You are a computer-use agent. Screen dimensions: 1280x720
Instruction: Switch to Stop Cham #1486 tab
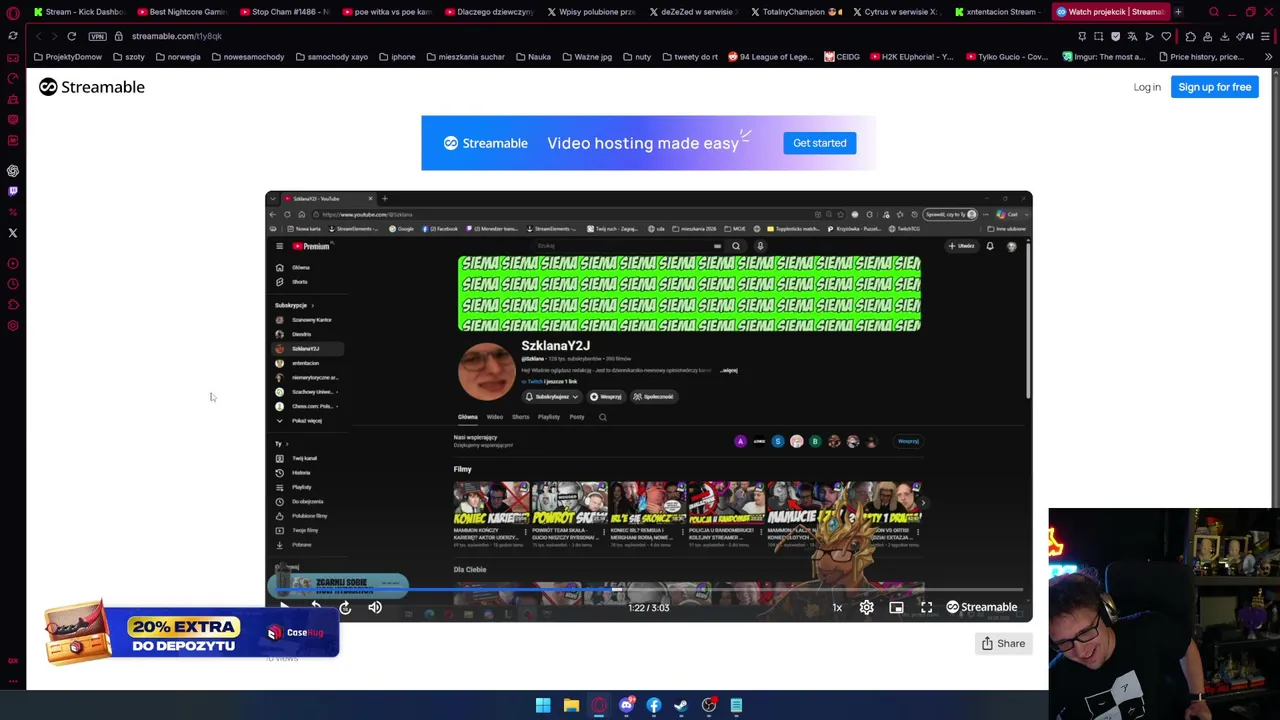coord(286,12)
